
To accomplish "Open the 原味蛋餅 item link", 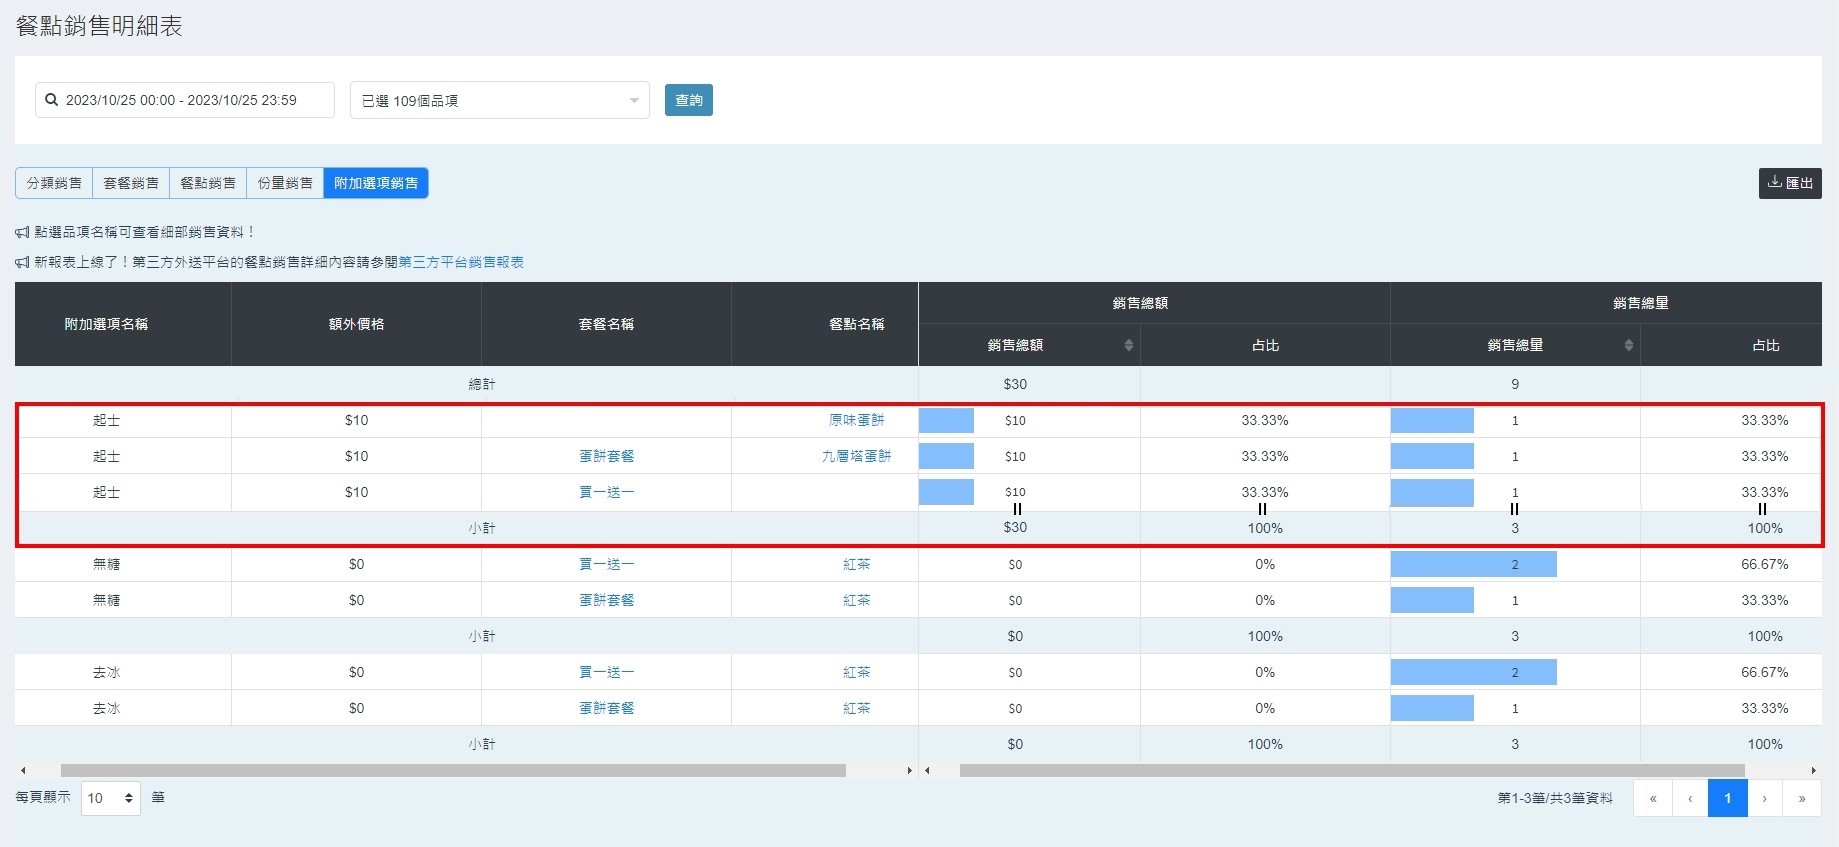I will 856,420.
